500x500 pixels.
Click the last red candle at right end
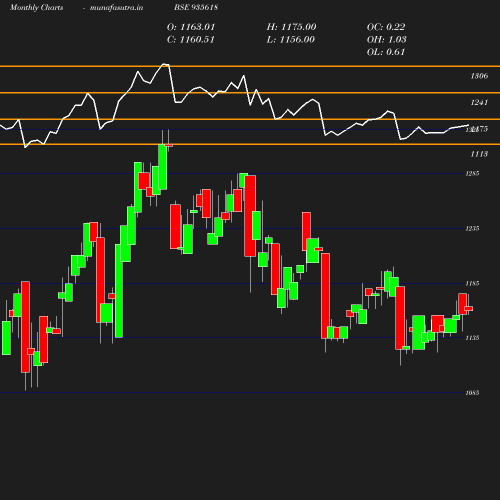(469, 309)
